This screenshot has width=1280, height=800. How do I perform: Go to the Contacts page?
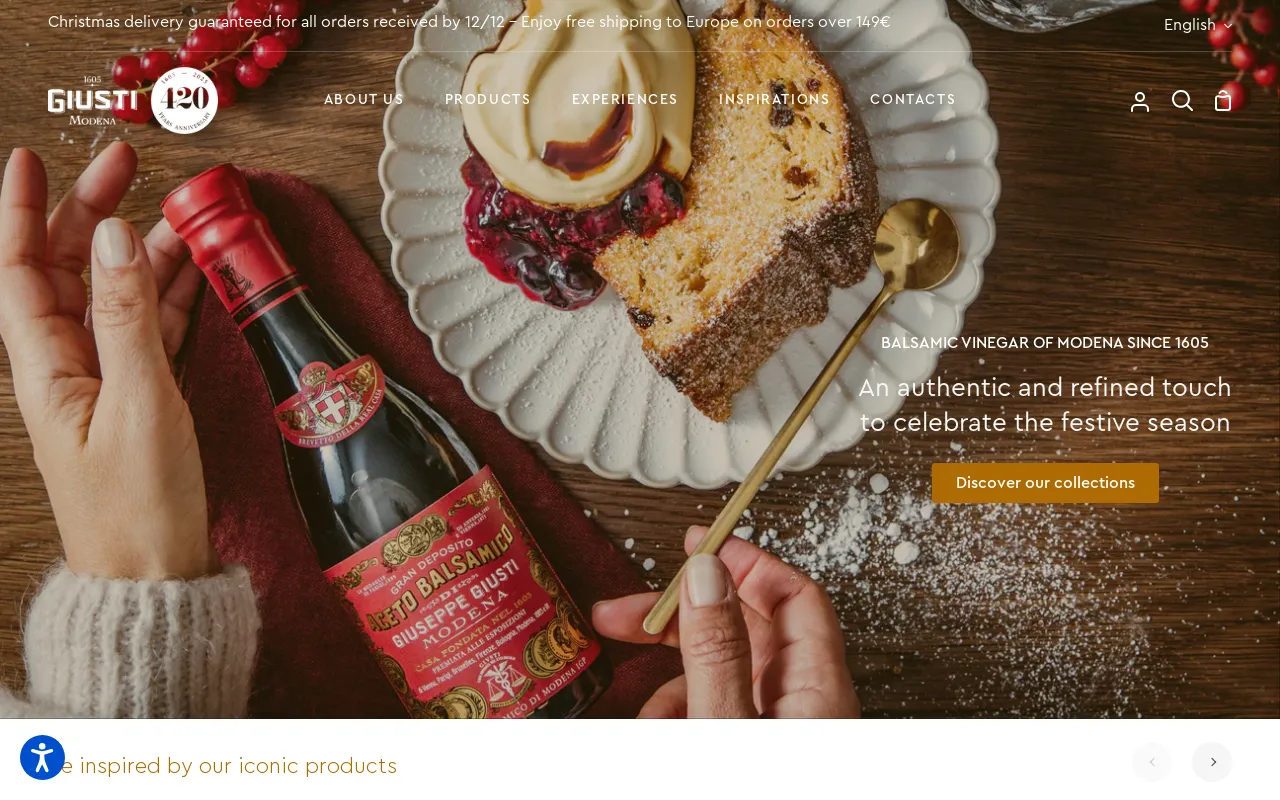(913, 100)
